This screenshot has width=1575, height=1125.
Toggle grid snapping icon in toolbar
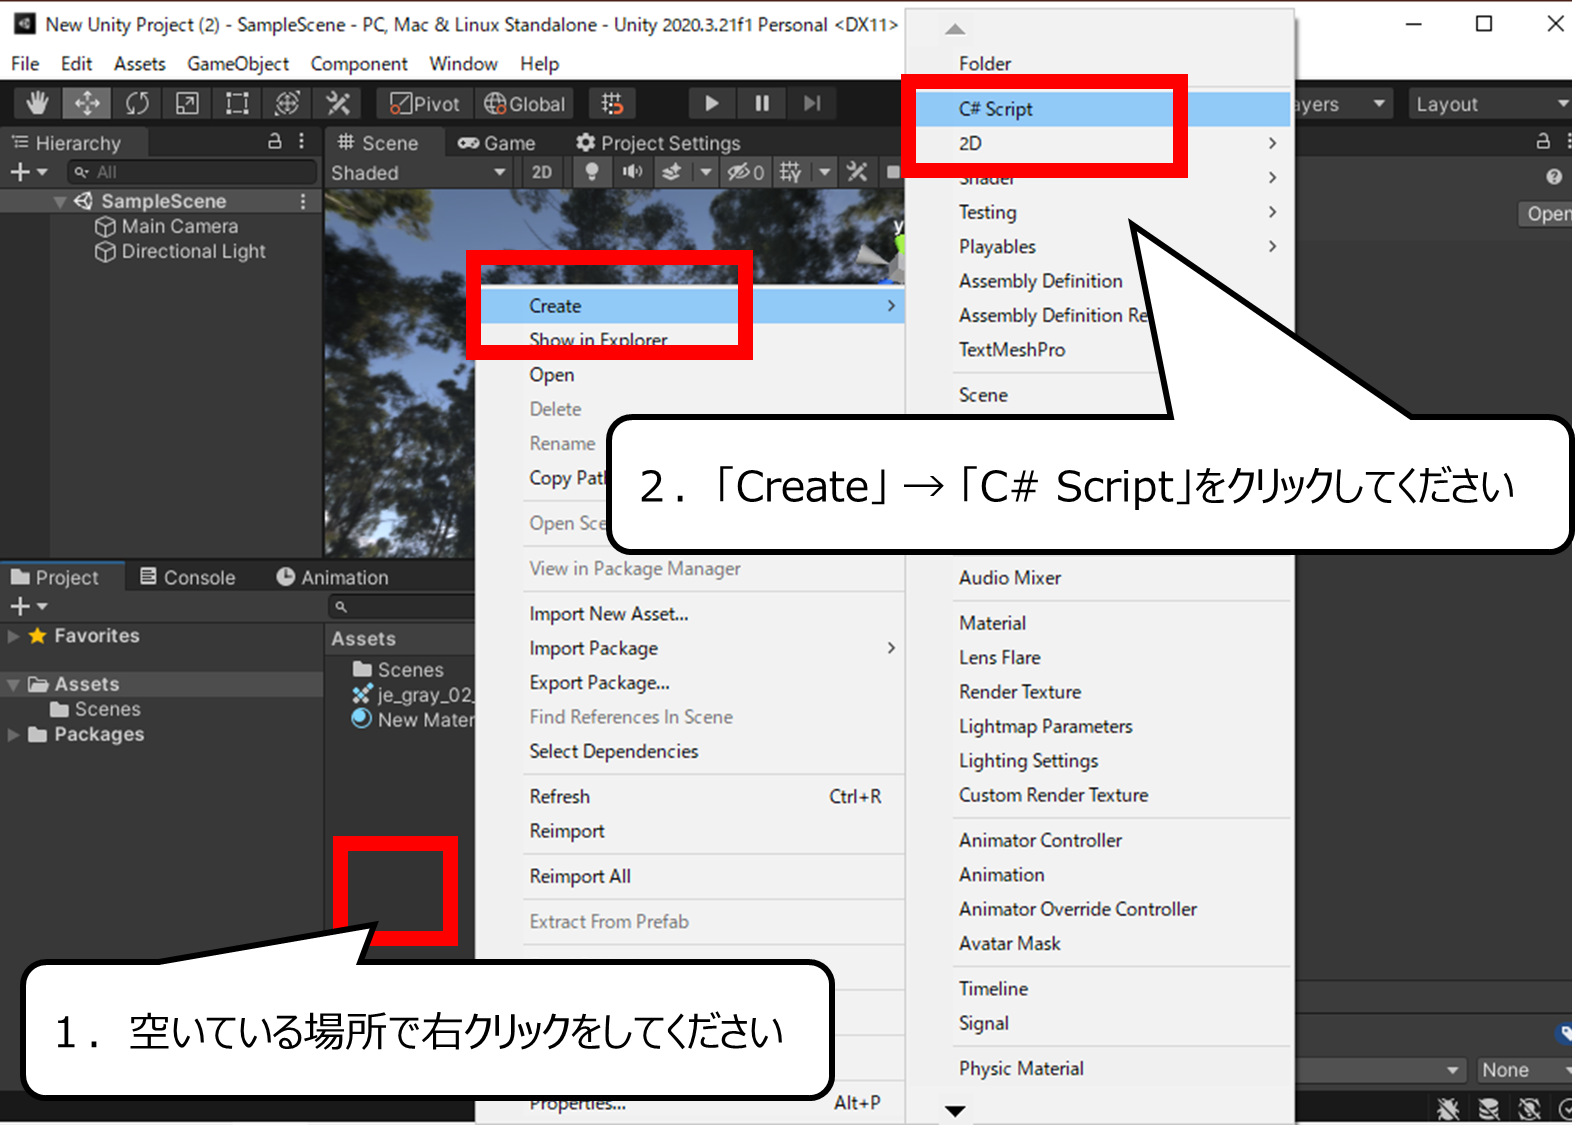click(612, 104)
